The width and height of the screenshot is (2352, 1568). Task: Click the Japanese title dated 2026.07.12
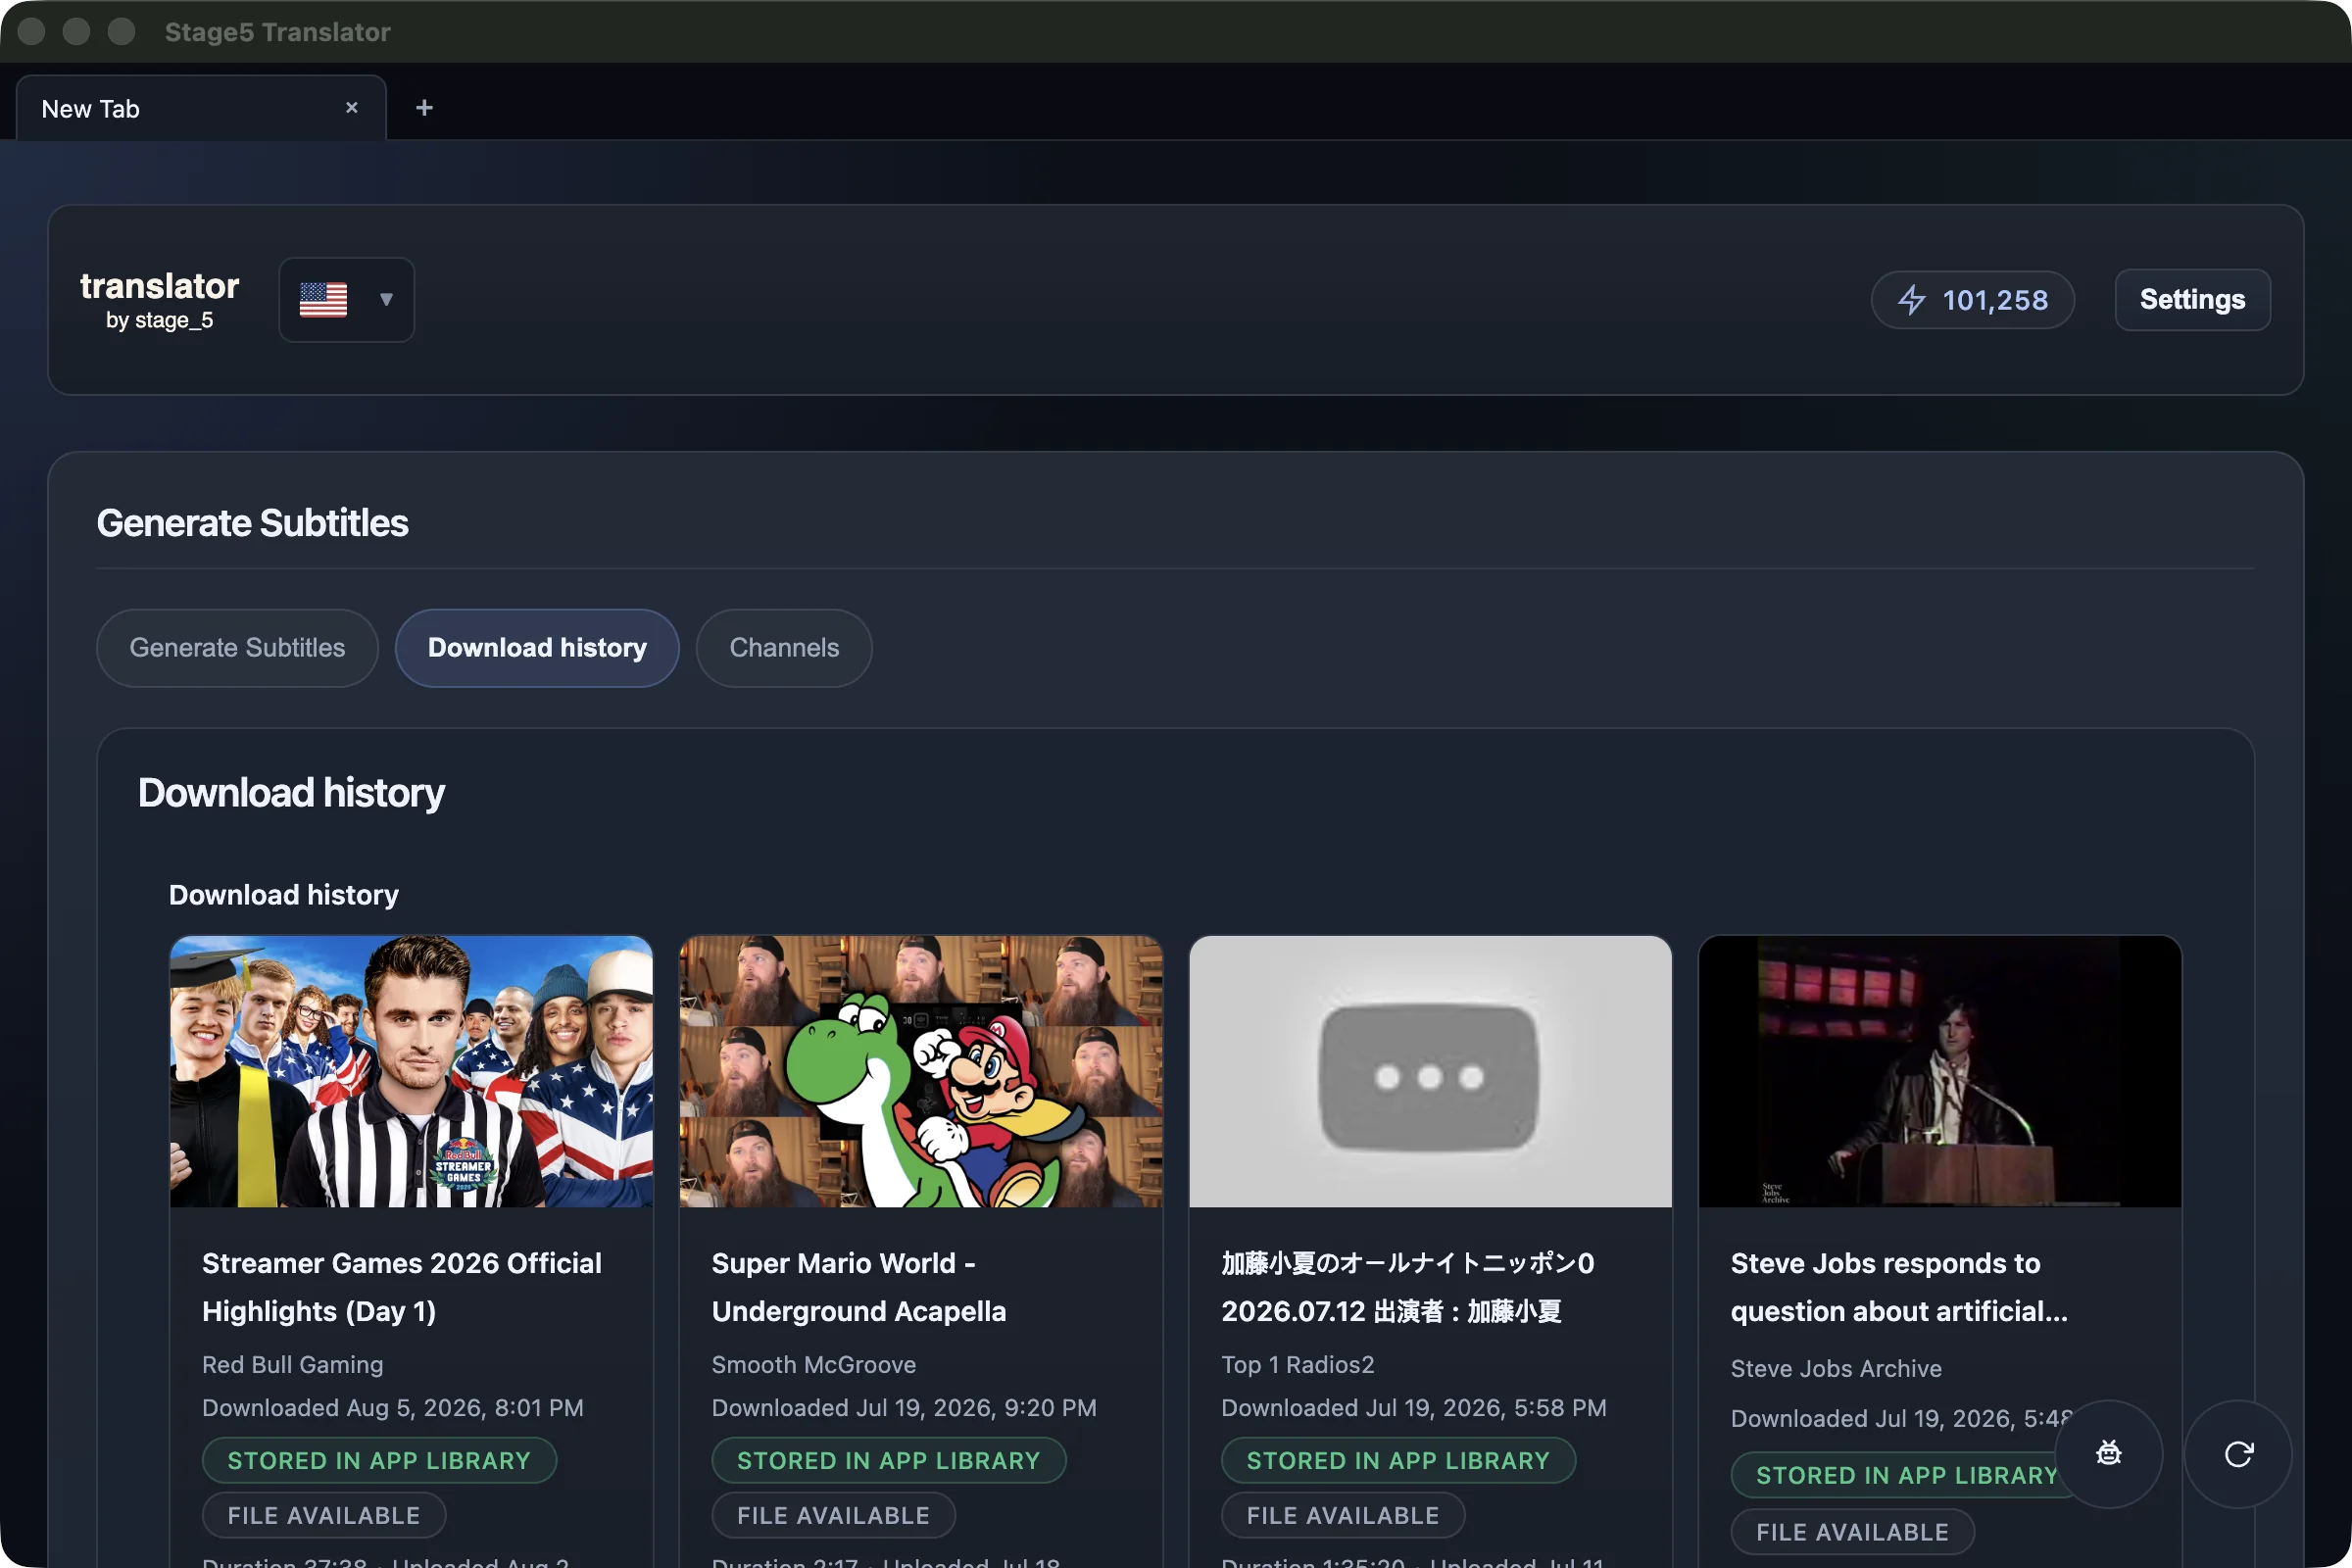pos(1407,1287)
